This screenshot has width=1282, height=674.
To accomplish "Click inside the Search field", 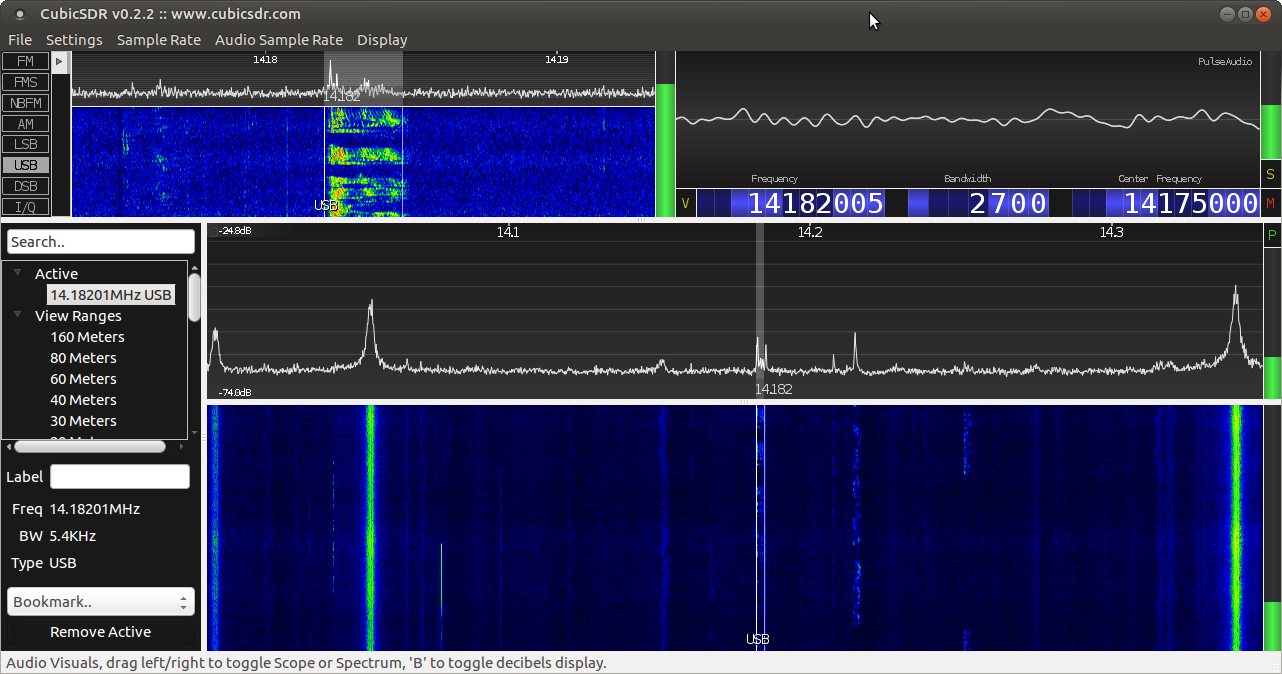I will click(x=99, y=241).
